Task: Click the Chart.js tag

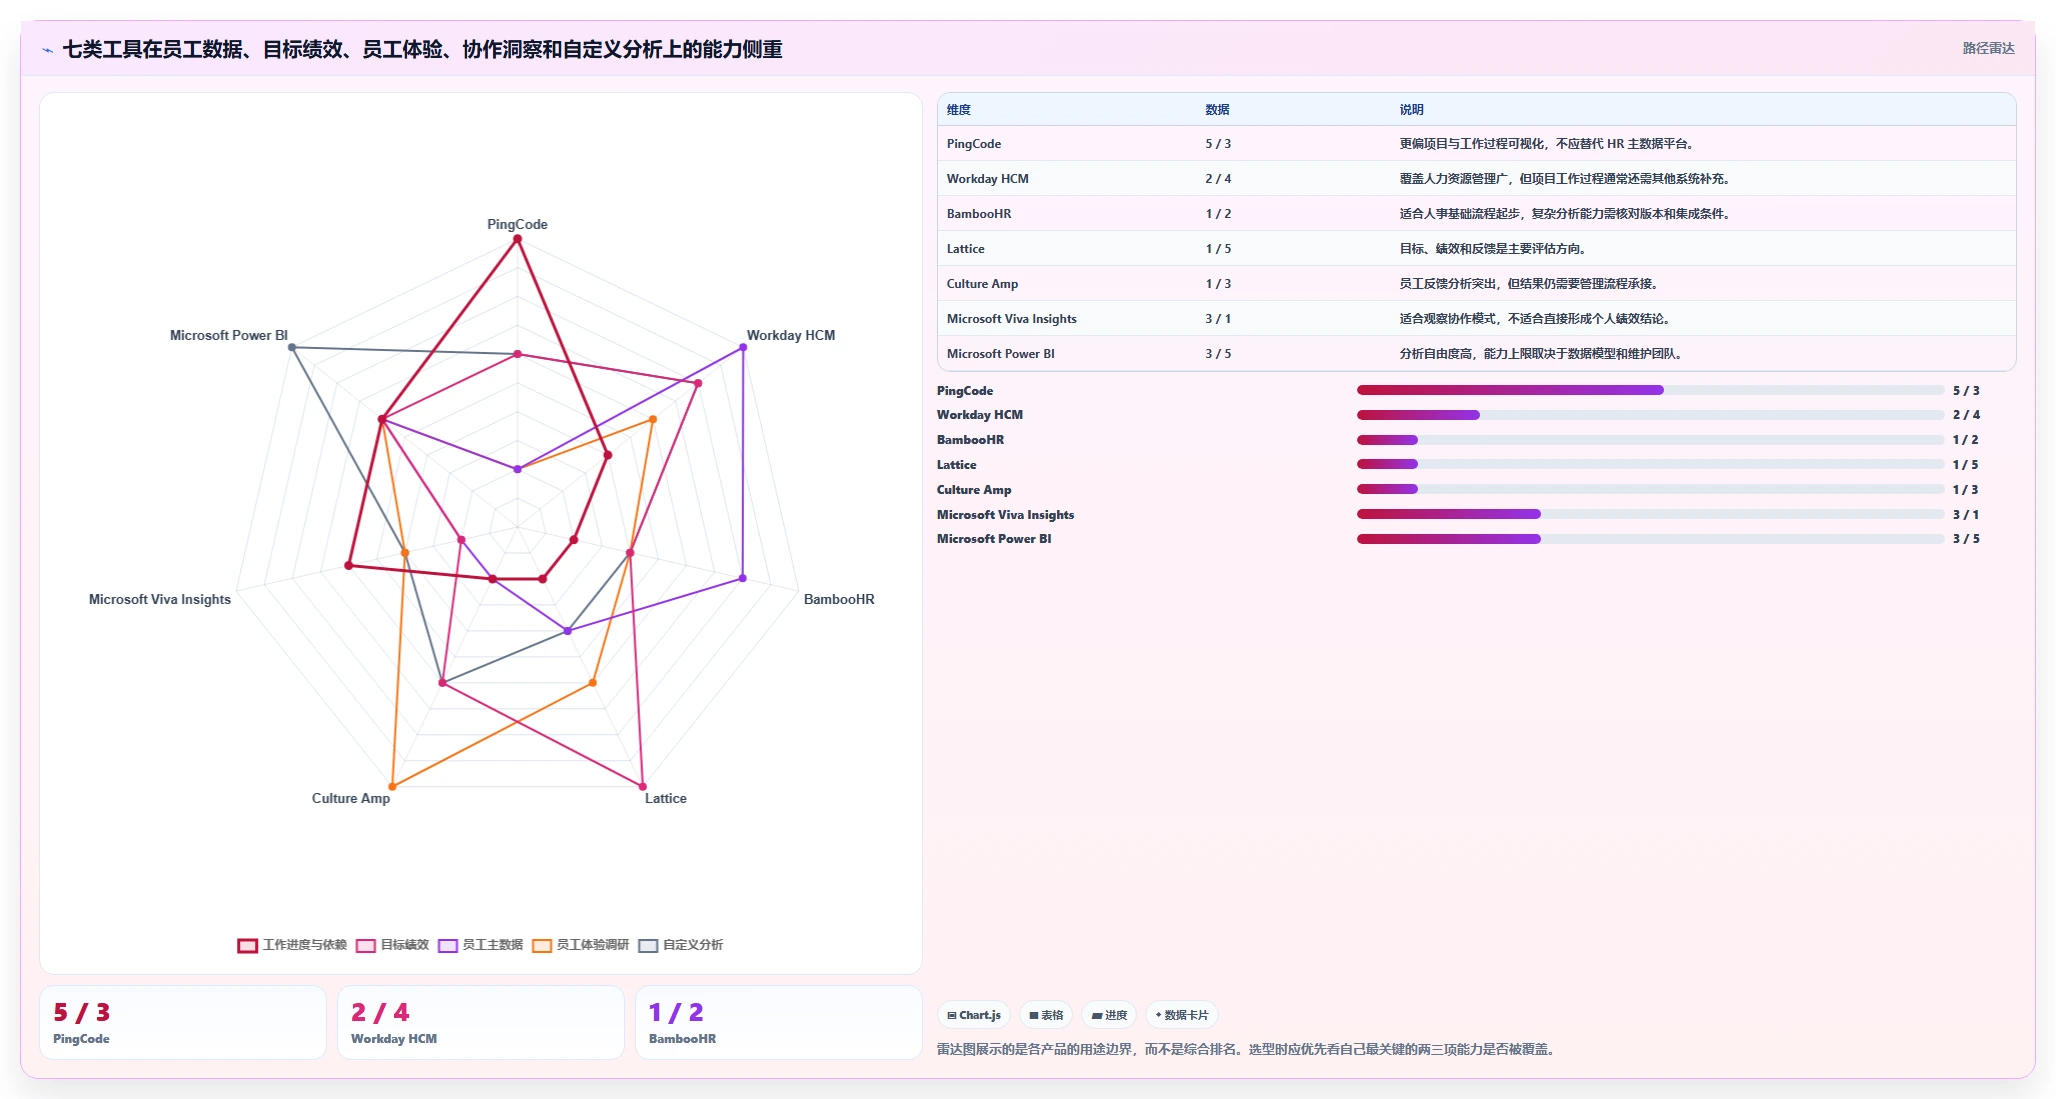Action: click(974, 1015)
